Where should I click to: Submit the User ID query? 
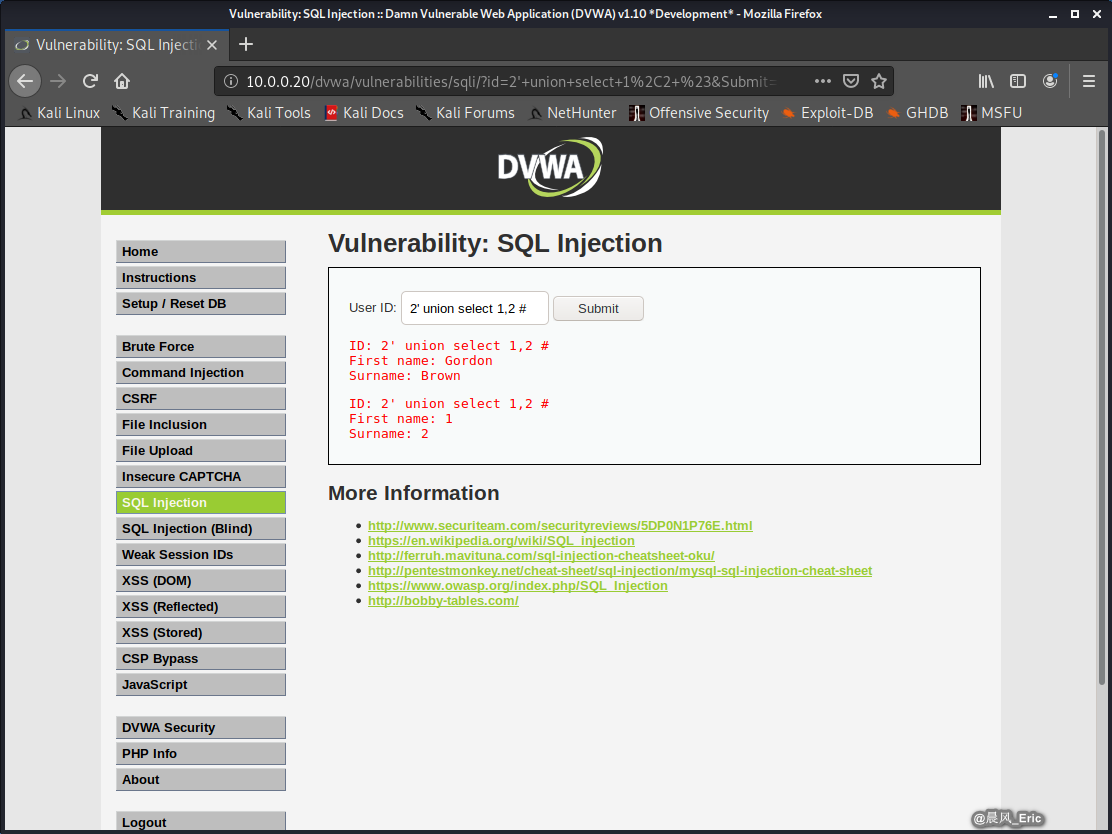click(x=598, y=308)
